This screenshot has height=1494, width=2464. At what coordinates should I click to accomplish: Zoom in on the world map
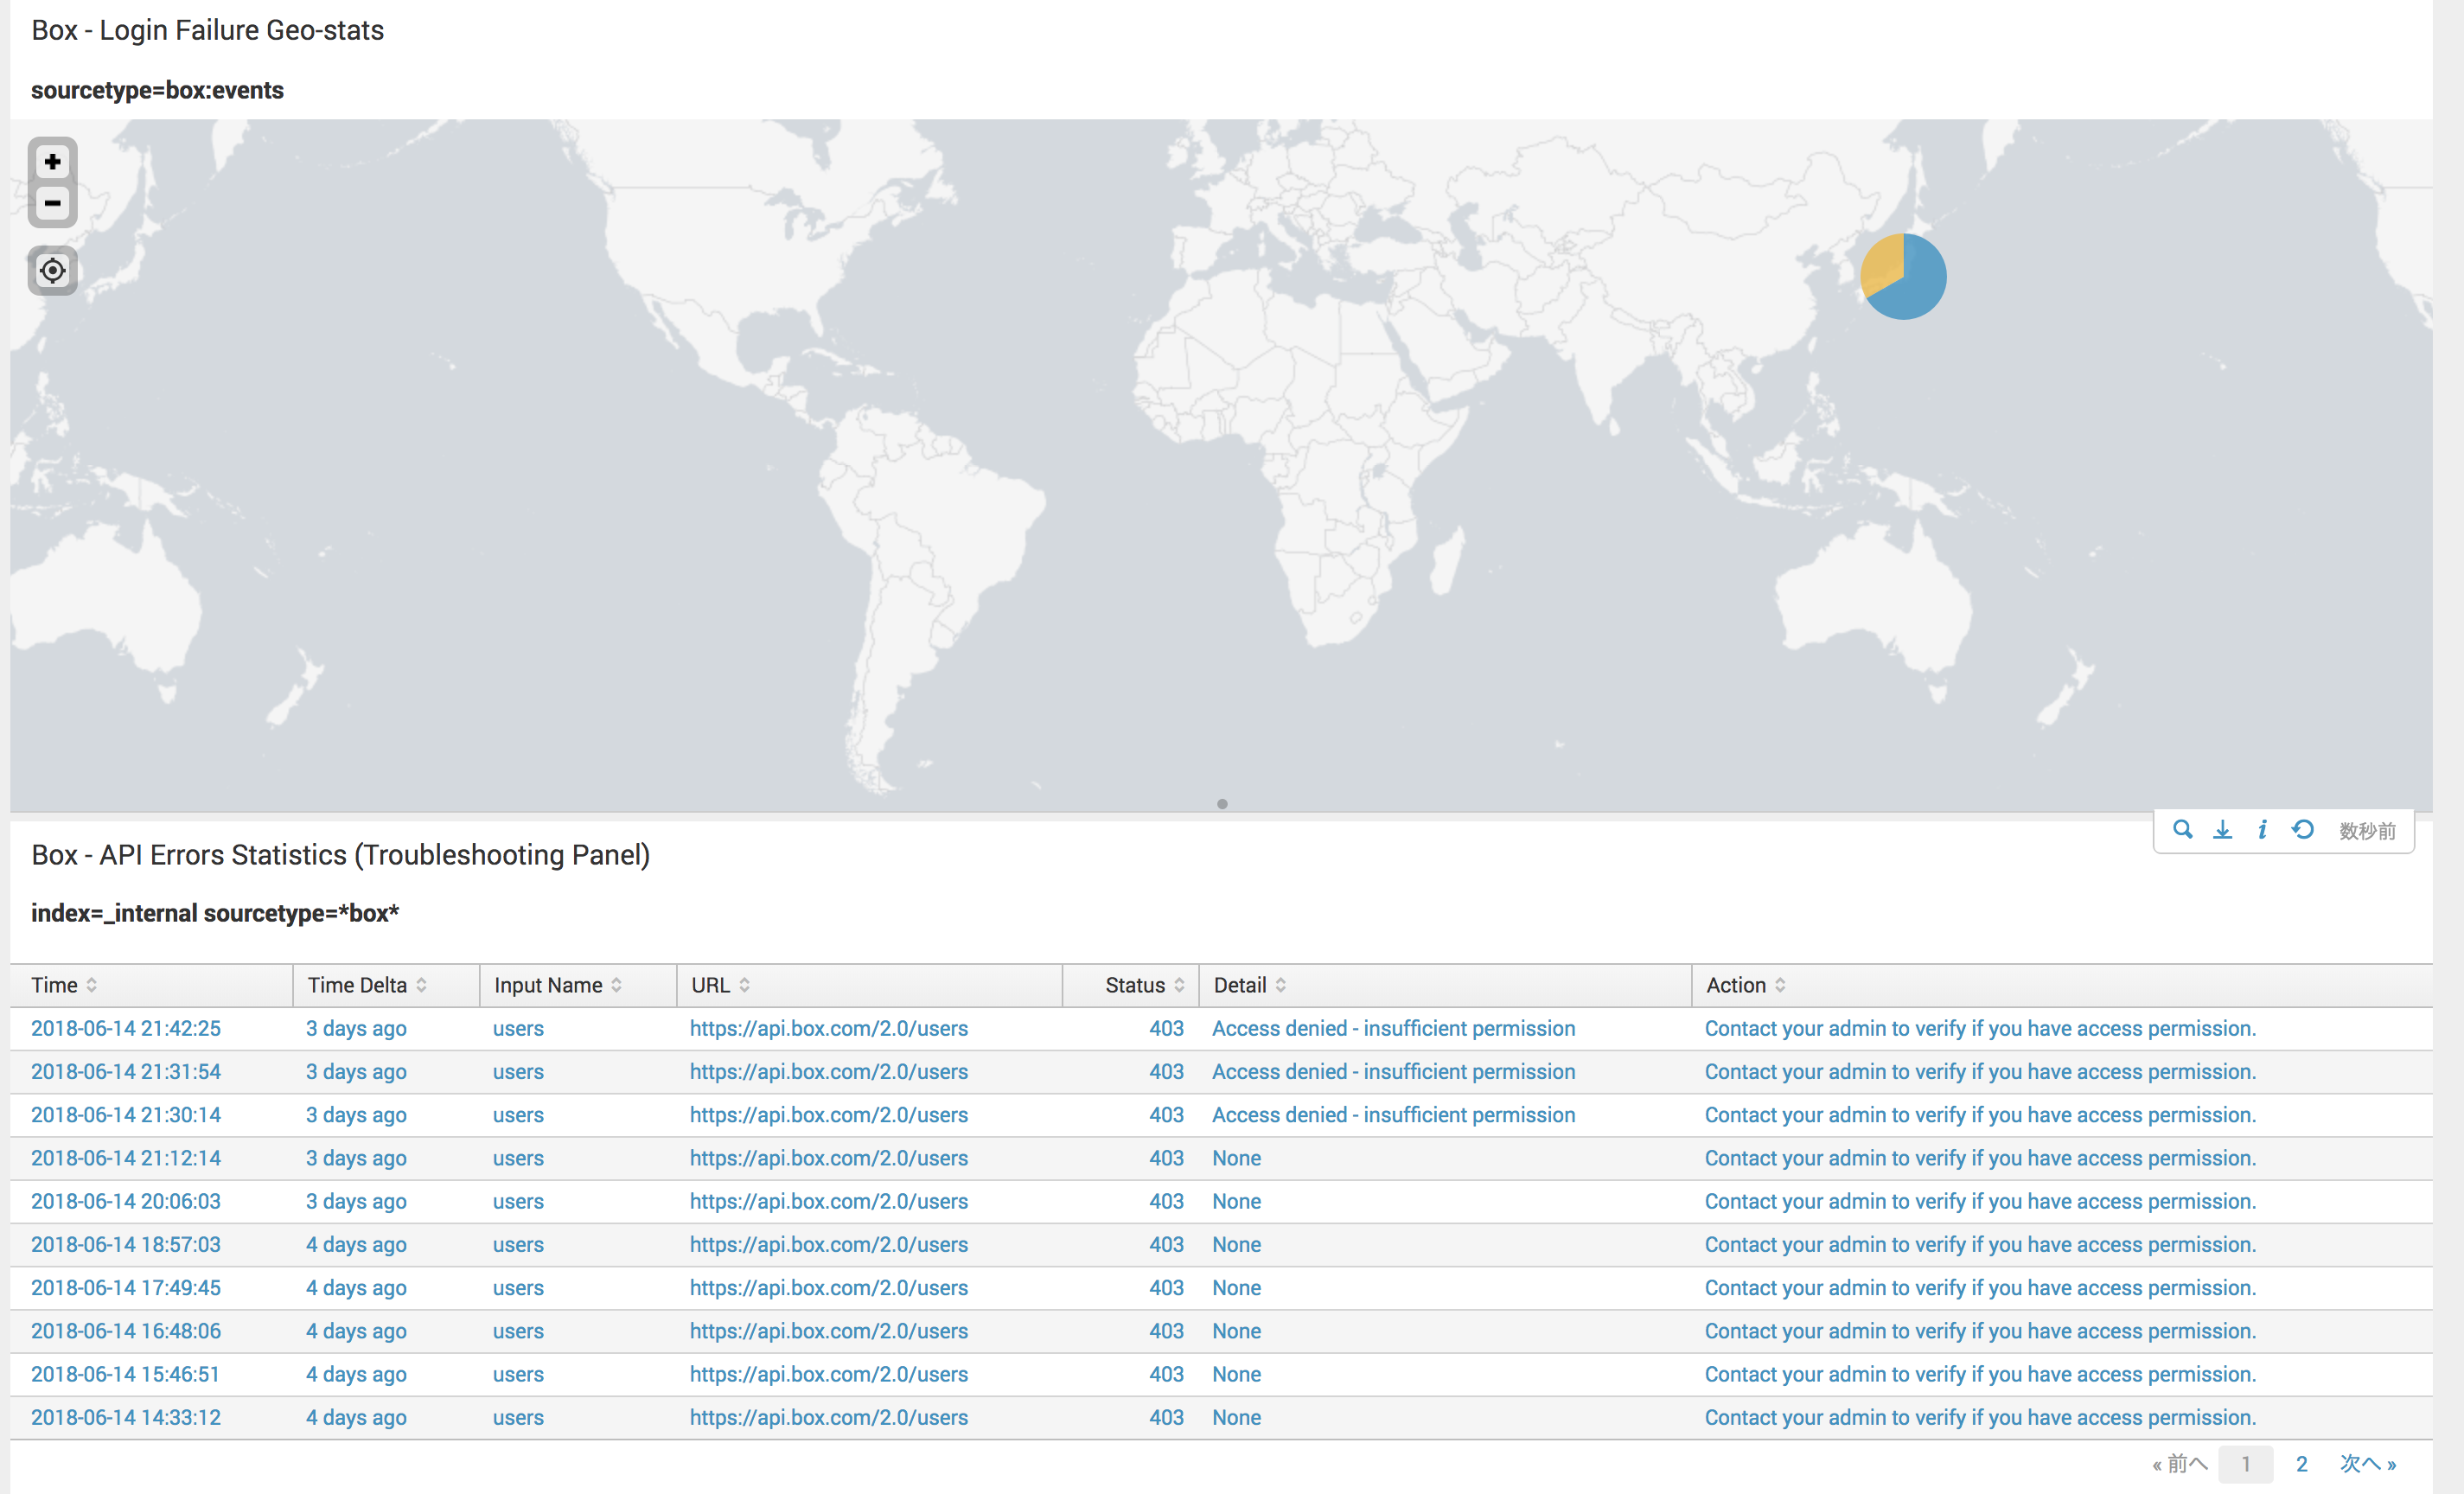[x=52, y=161]
